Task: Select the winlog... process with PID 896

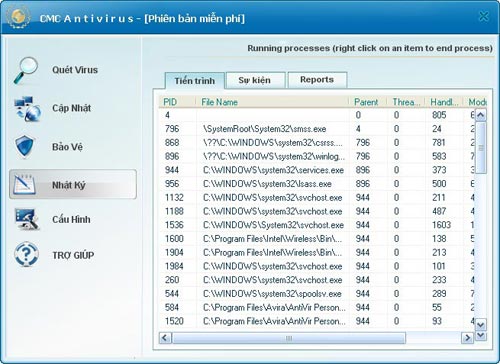Action: pos(317,156)
